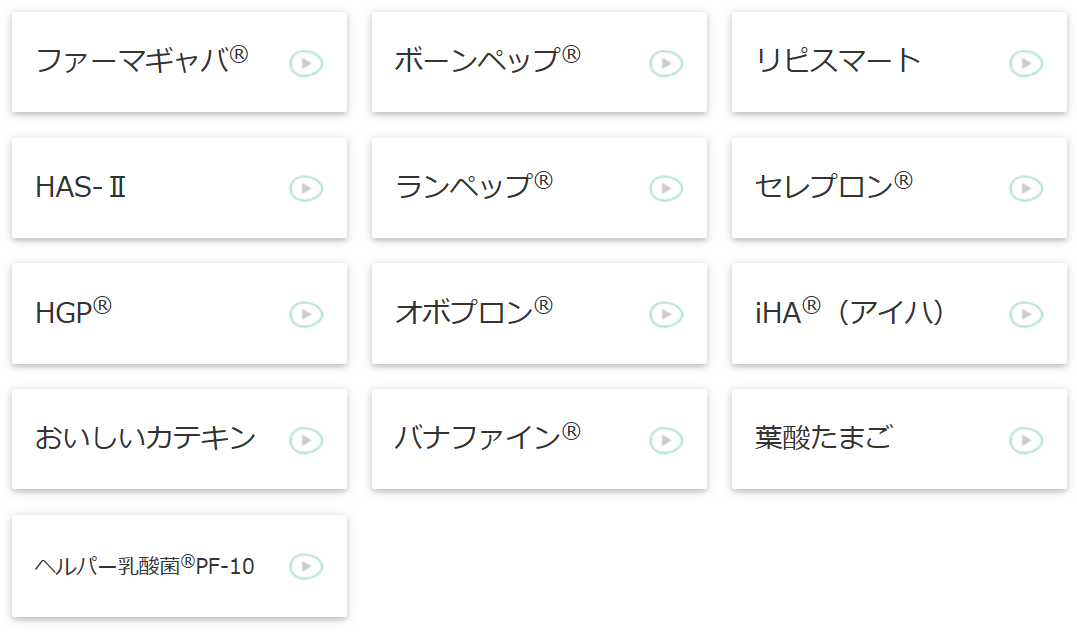1077x638 pixels.
Task: Hit the arrow icon on ランペップ card
Action: click(666, 188)
